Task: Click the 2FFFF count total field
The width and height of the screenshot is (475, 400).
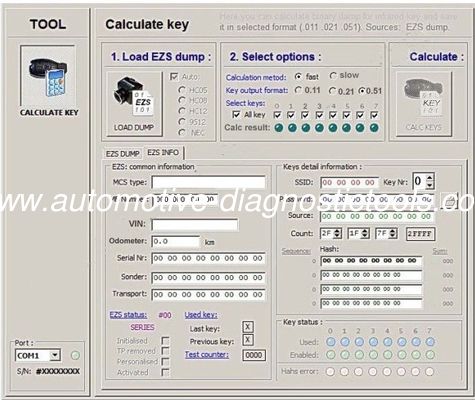Action: [420, 234]
